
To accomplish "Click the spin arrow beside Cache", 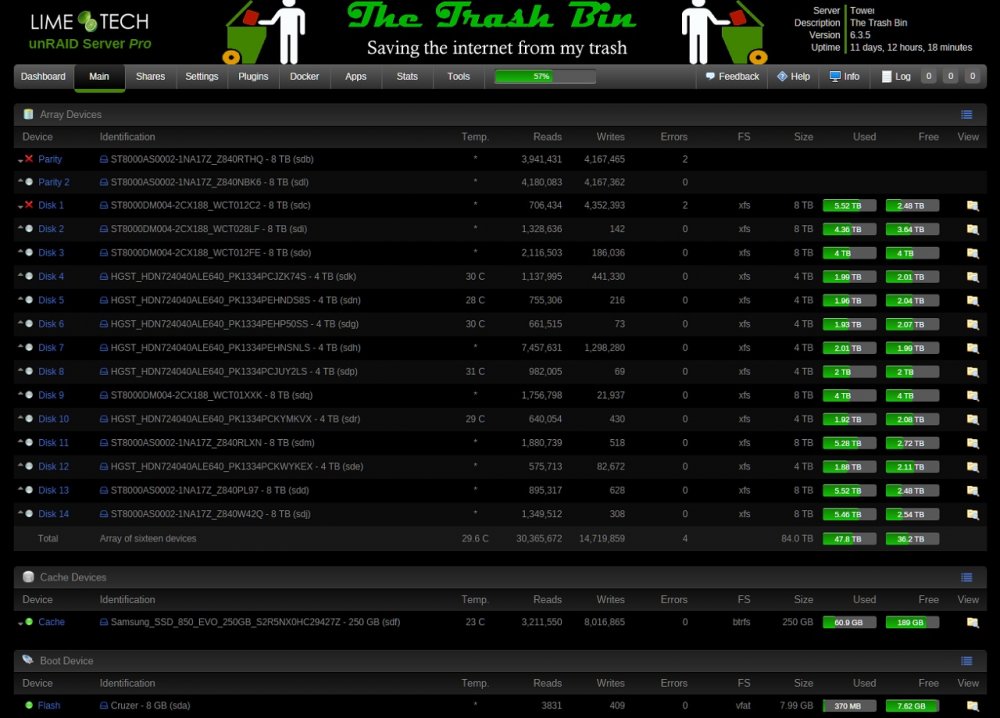I will (x=20, y=624).
